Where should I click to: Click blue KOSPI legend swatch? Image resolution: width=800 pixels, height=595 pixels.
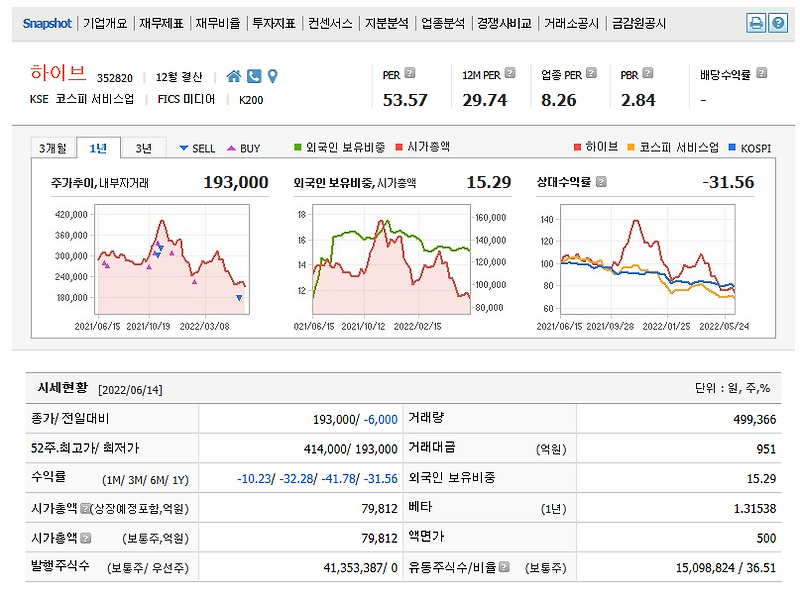point(732,147)
